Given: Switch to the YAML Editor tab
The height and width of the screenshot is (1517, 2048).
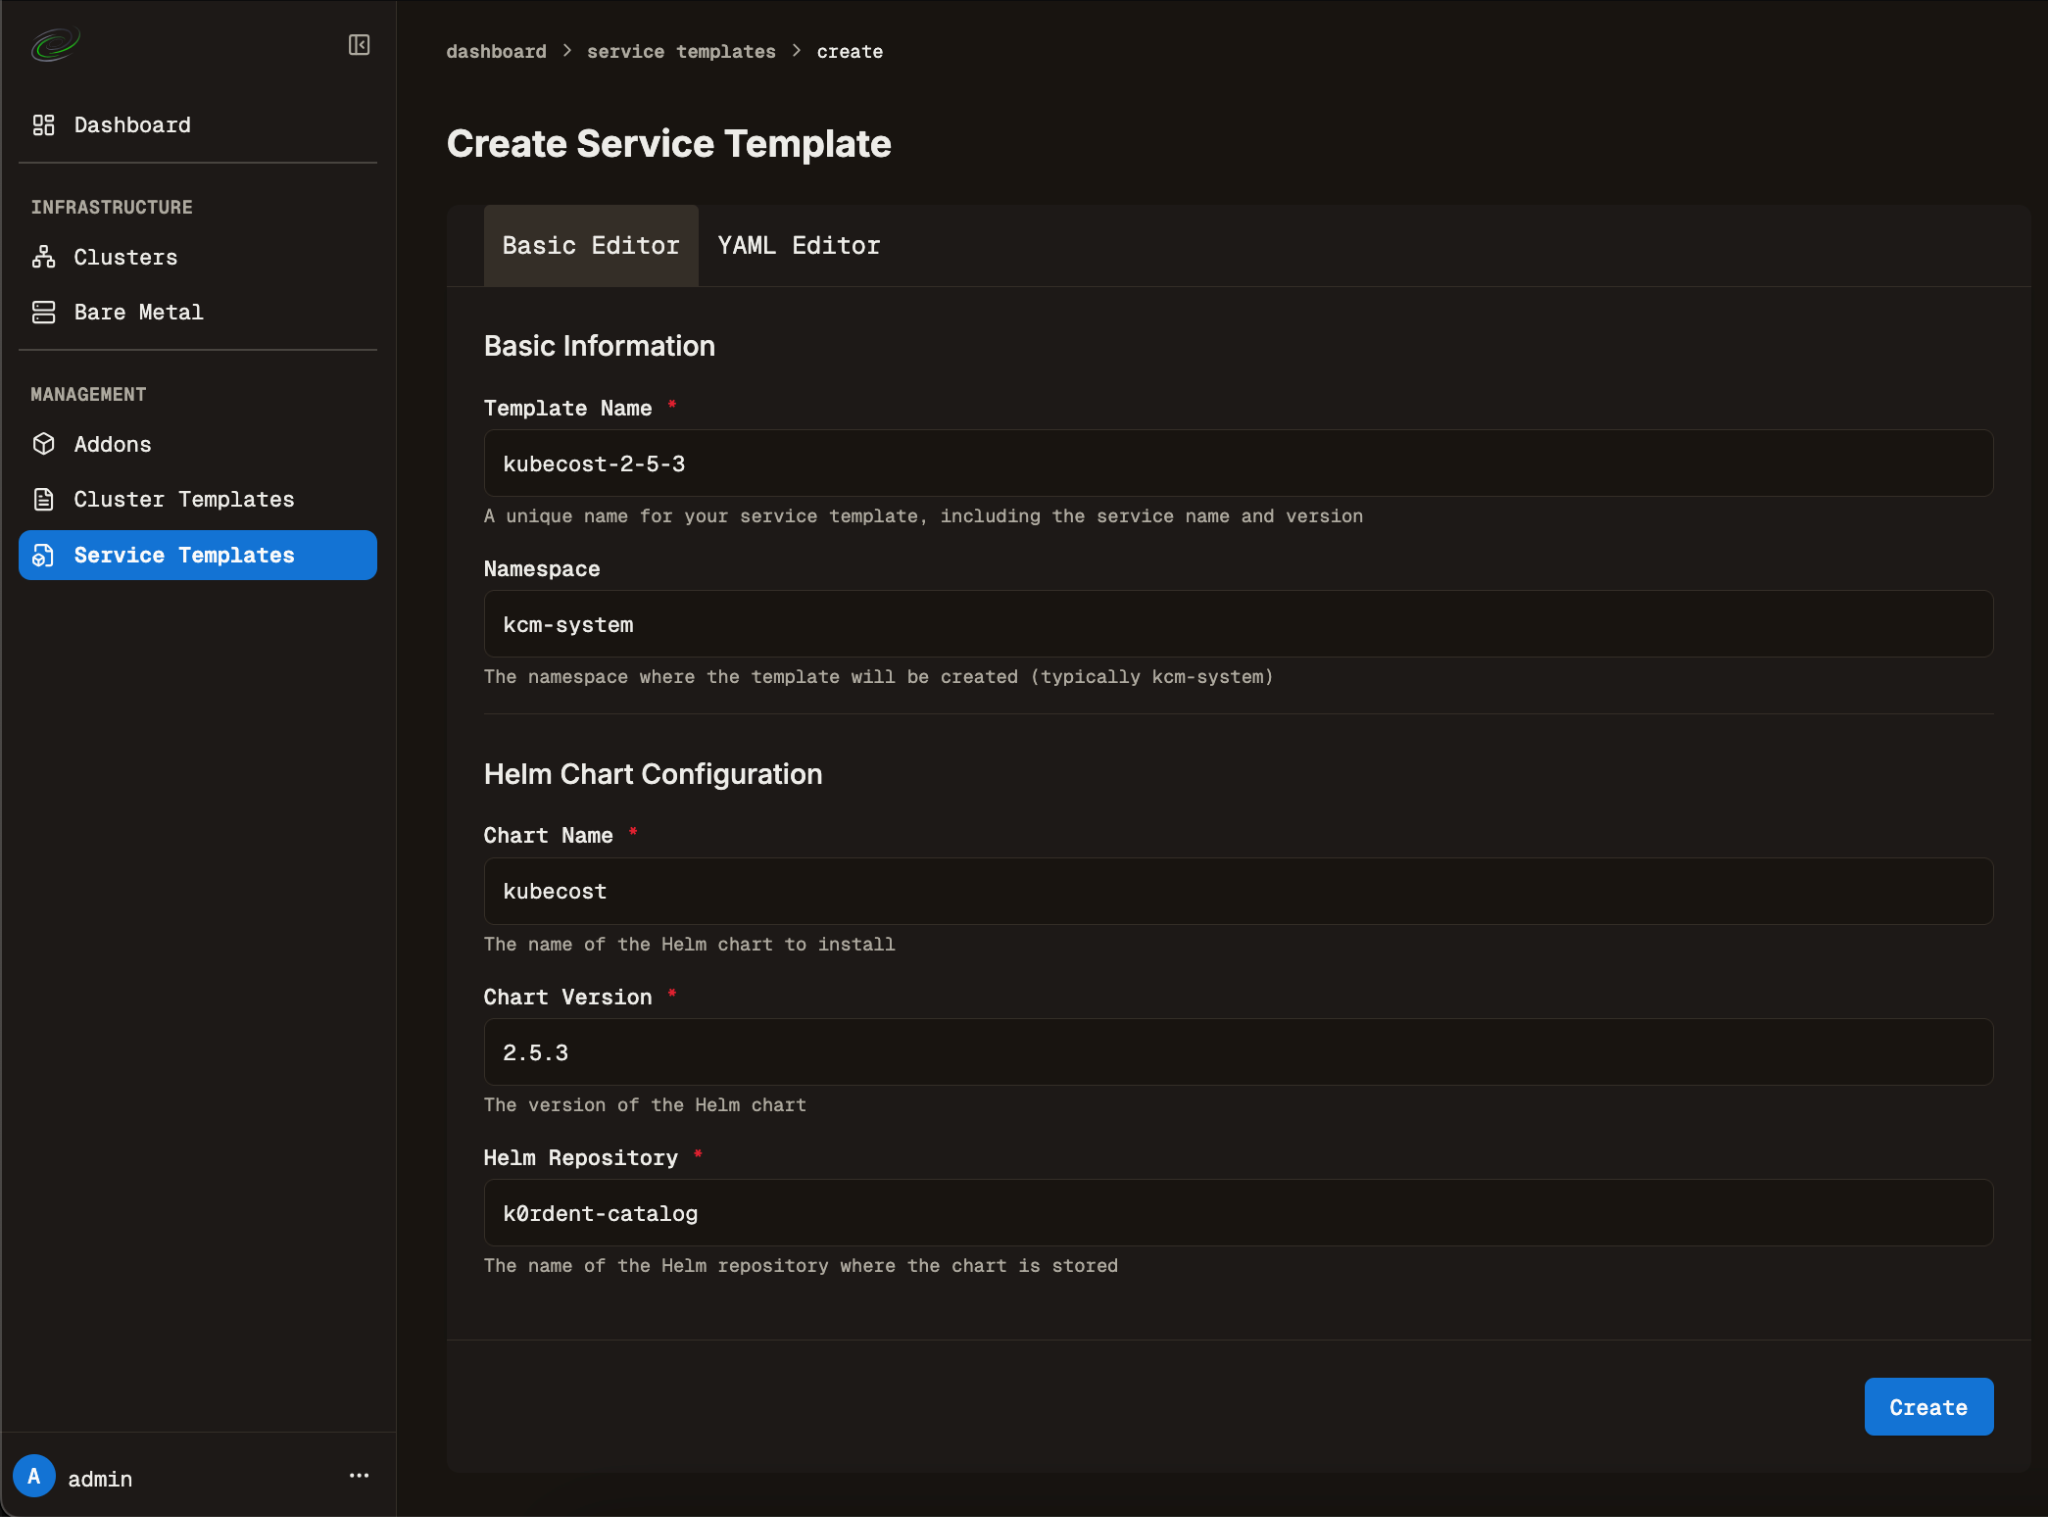Looking at the screenshot, I should tap(798, 246).
